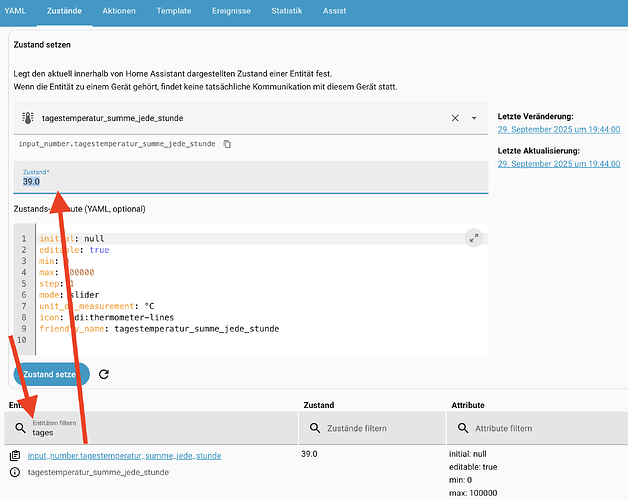Viewport: 628px width, 500px height.
Task: Click the 'editable: true' line in the editor
Action: [x=74, y=250]
